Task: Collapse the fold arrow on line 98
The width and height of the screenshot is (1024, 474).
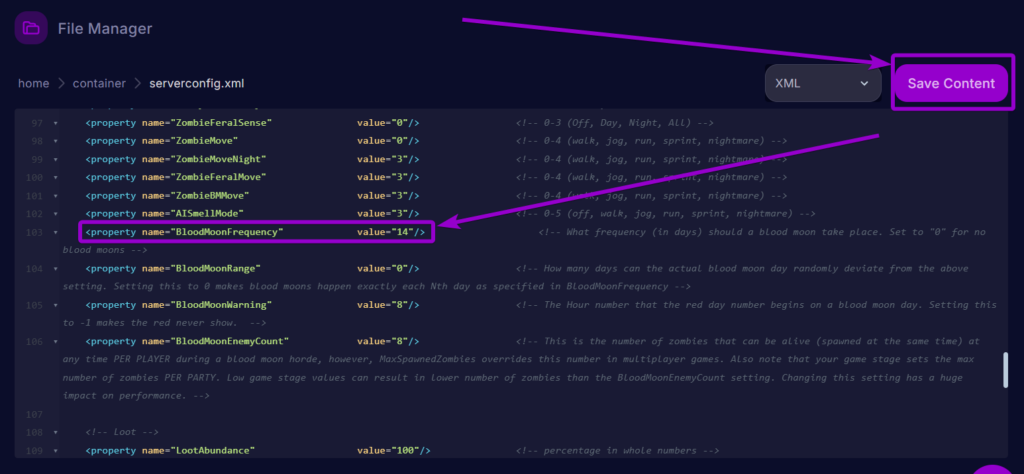Action: (55, 141)
